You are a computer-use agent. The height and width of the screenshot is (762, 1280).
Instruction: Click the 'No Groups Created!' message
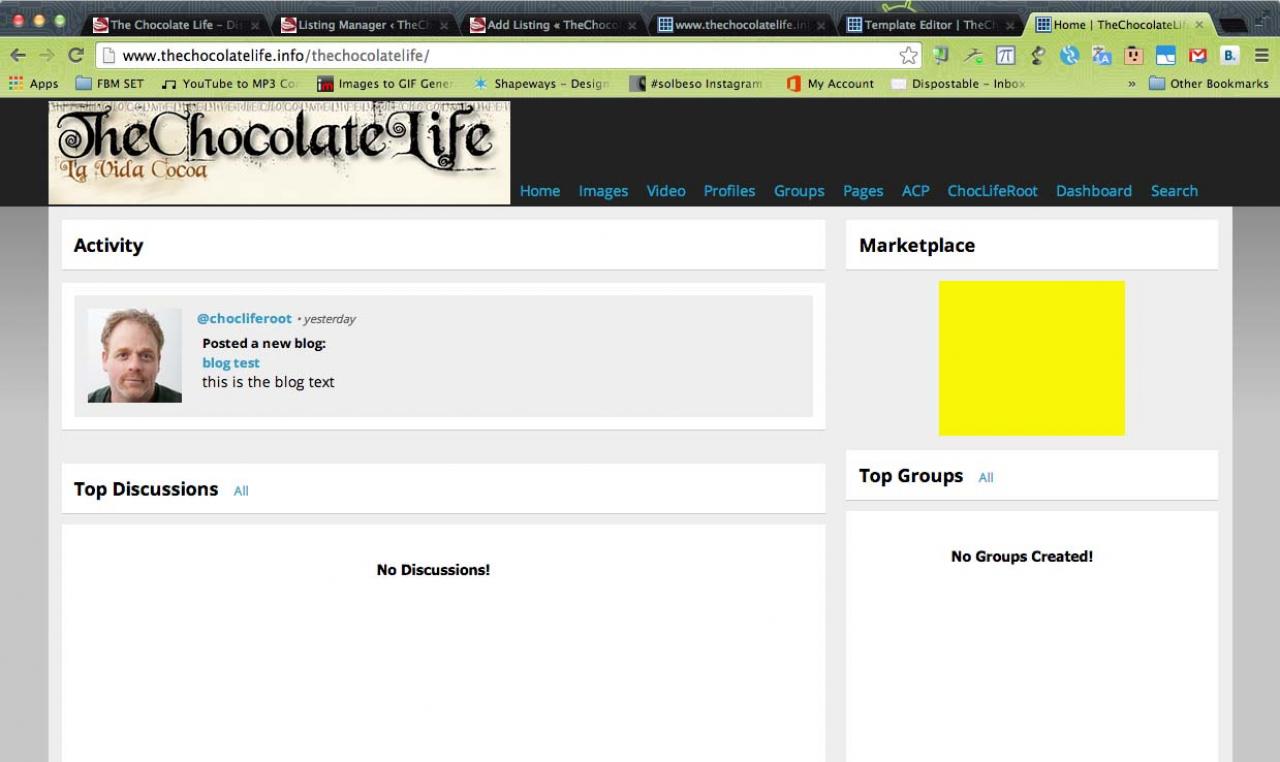pos(1022,557)
